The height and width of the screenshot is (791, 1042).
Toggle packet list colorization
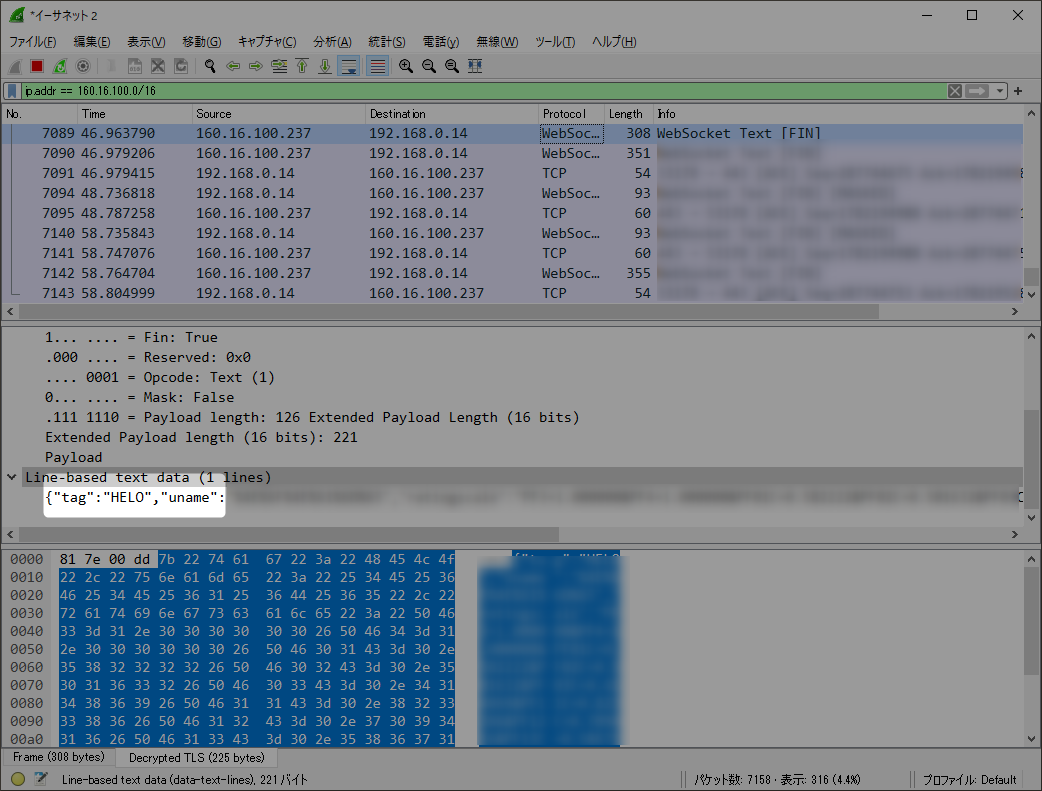pyautogui.click(x=377, y=66)
